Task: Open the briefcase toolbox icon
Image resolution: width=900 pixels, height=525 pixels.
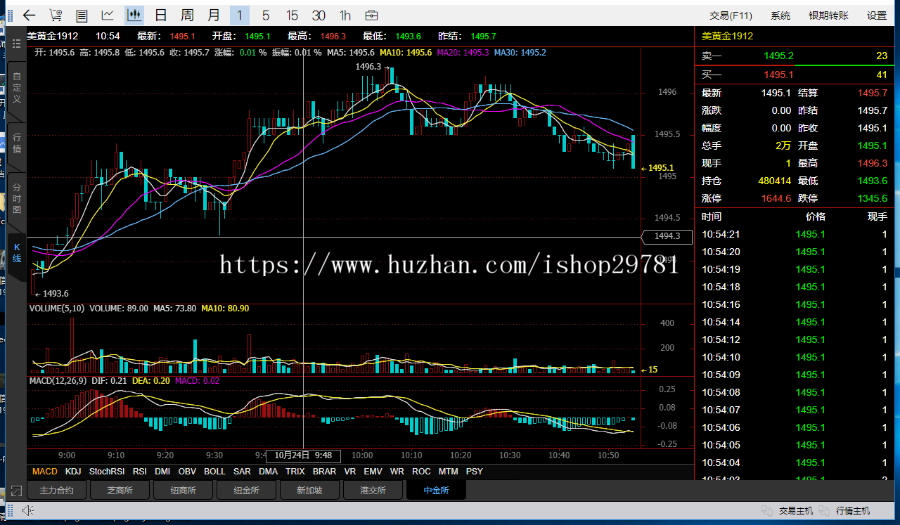Action: (371, 15)
